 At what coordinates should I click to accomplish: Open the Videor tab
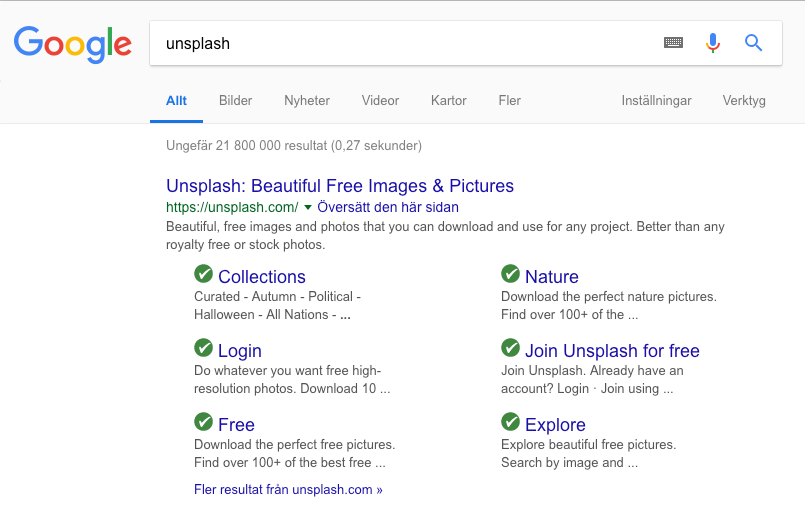click(x=380, y=101)
